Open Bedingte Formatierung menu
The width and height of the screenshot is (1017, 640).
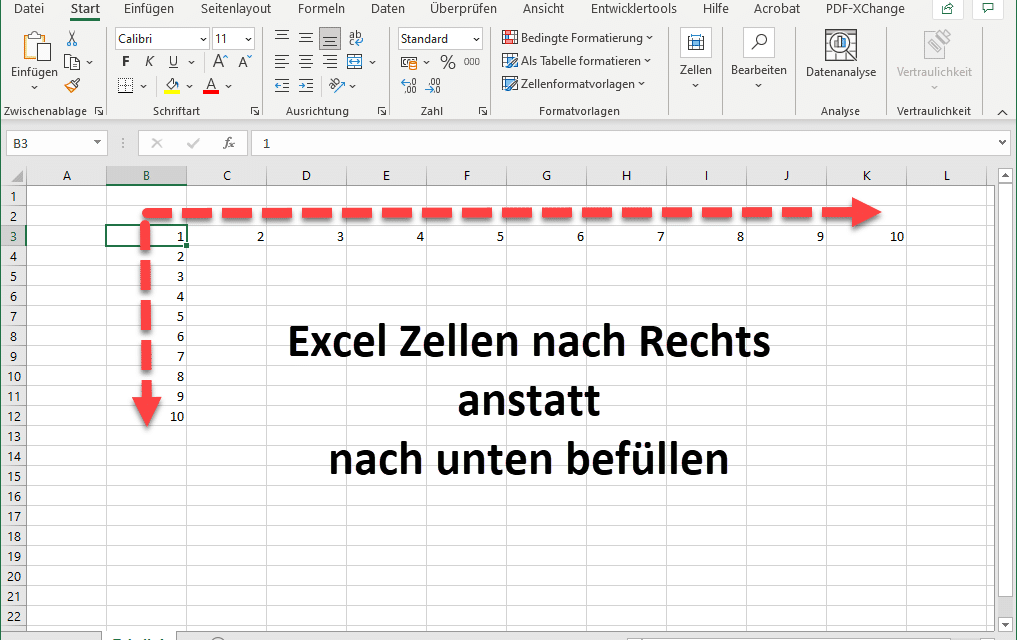click(577, 38)
